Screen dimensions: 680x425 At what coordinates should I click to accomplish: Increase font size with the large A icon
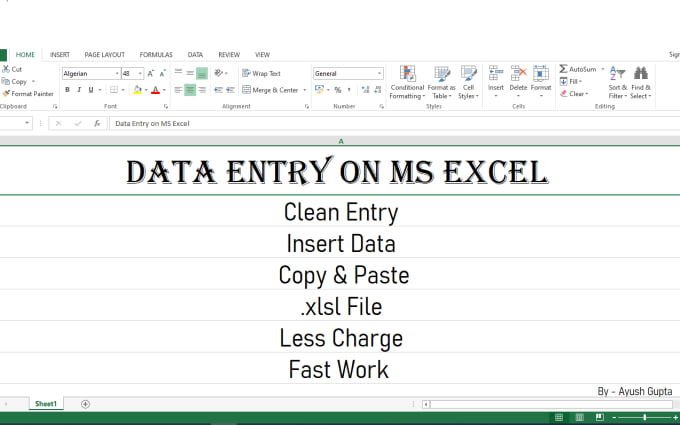coord(150,73)
